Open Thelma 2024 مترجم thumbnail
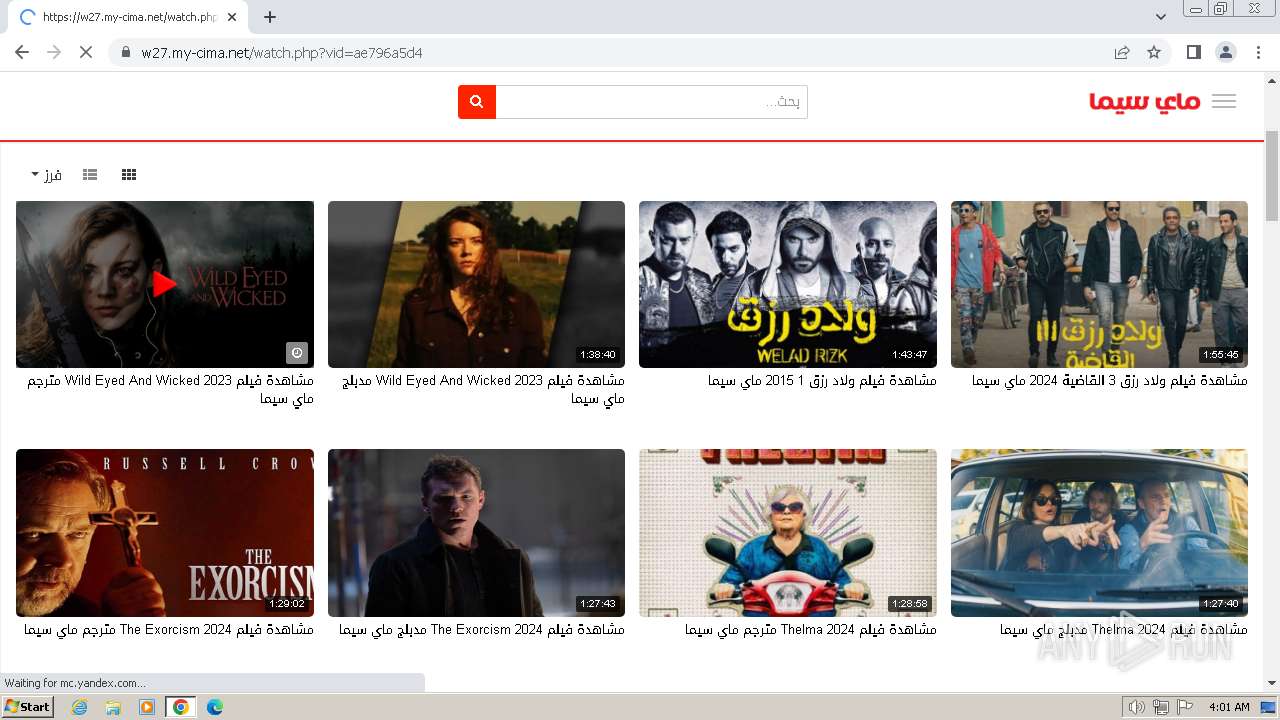This screenshot has height=720, width=1280. click(788, 533)
